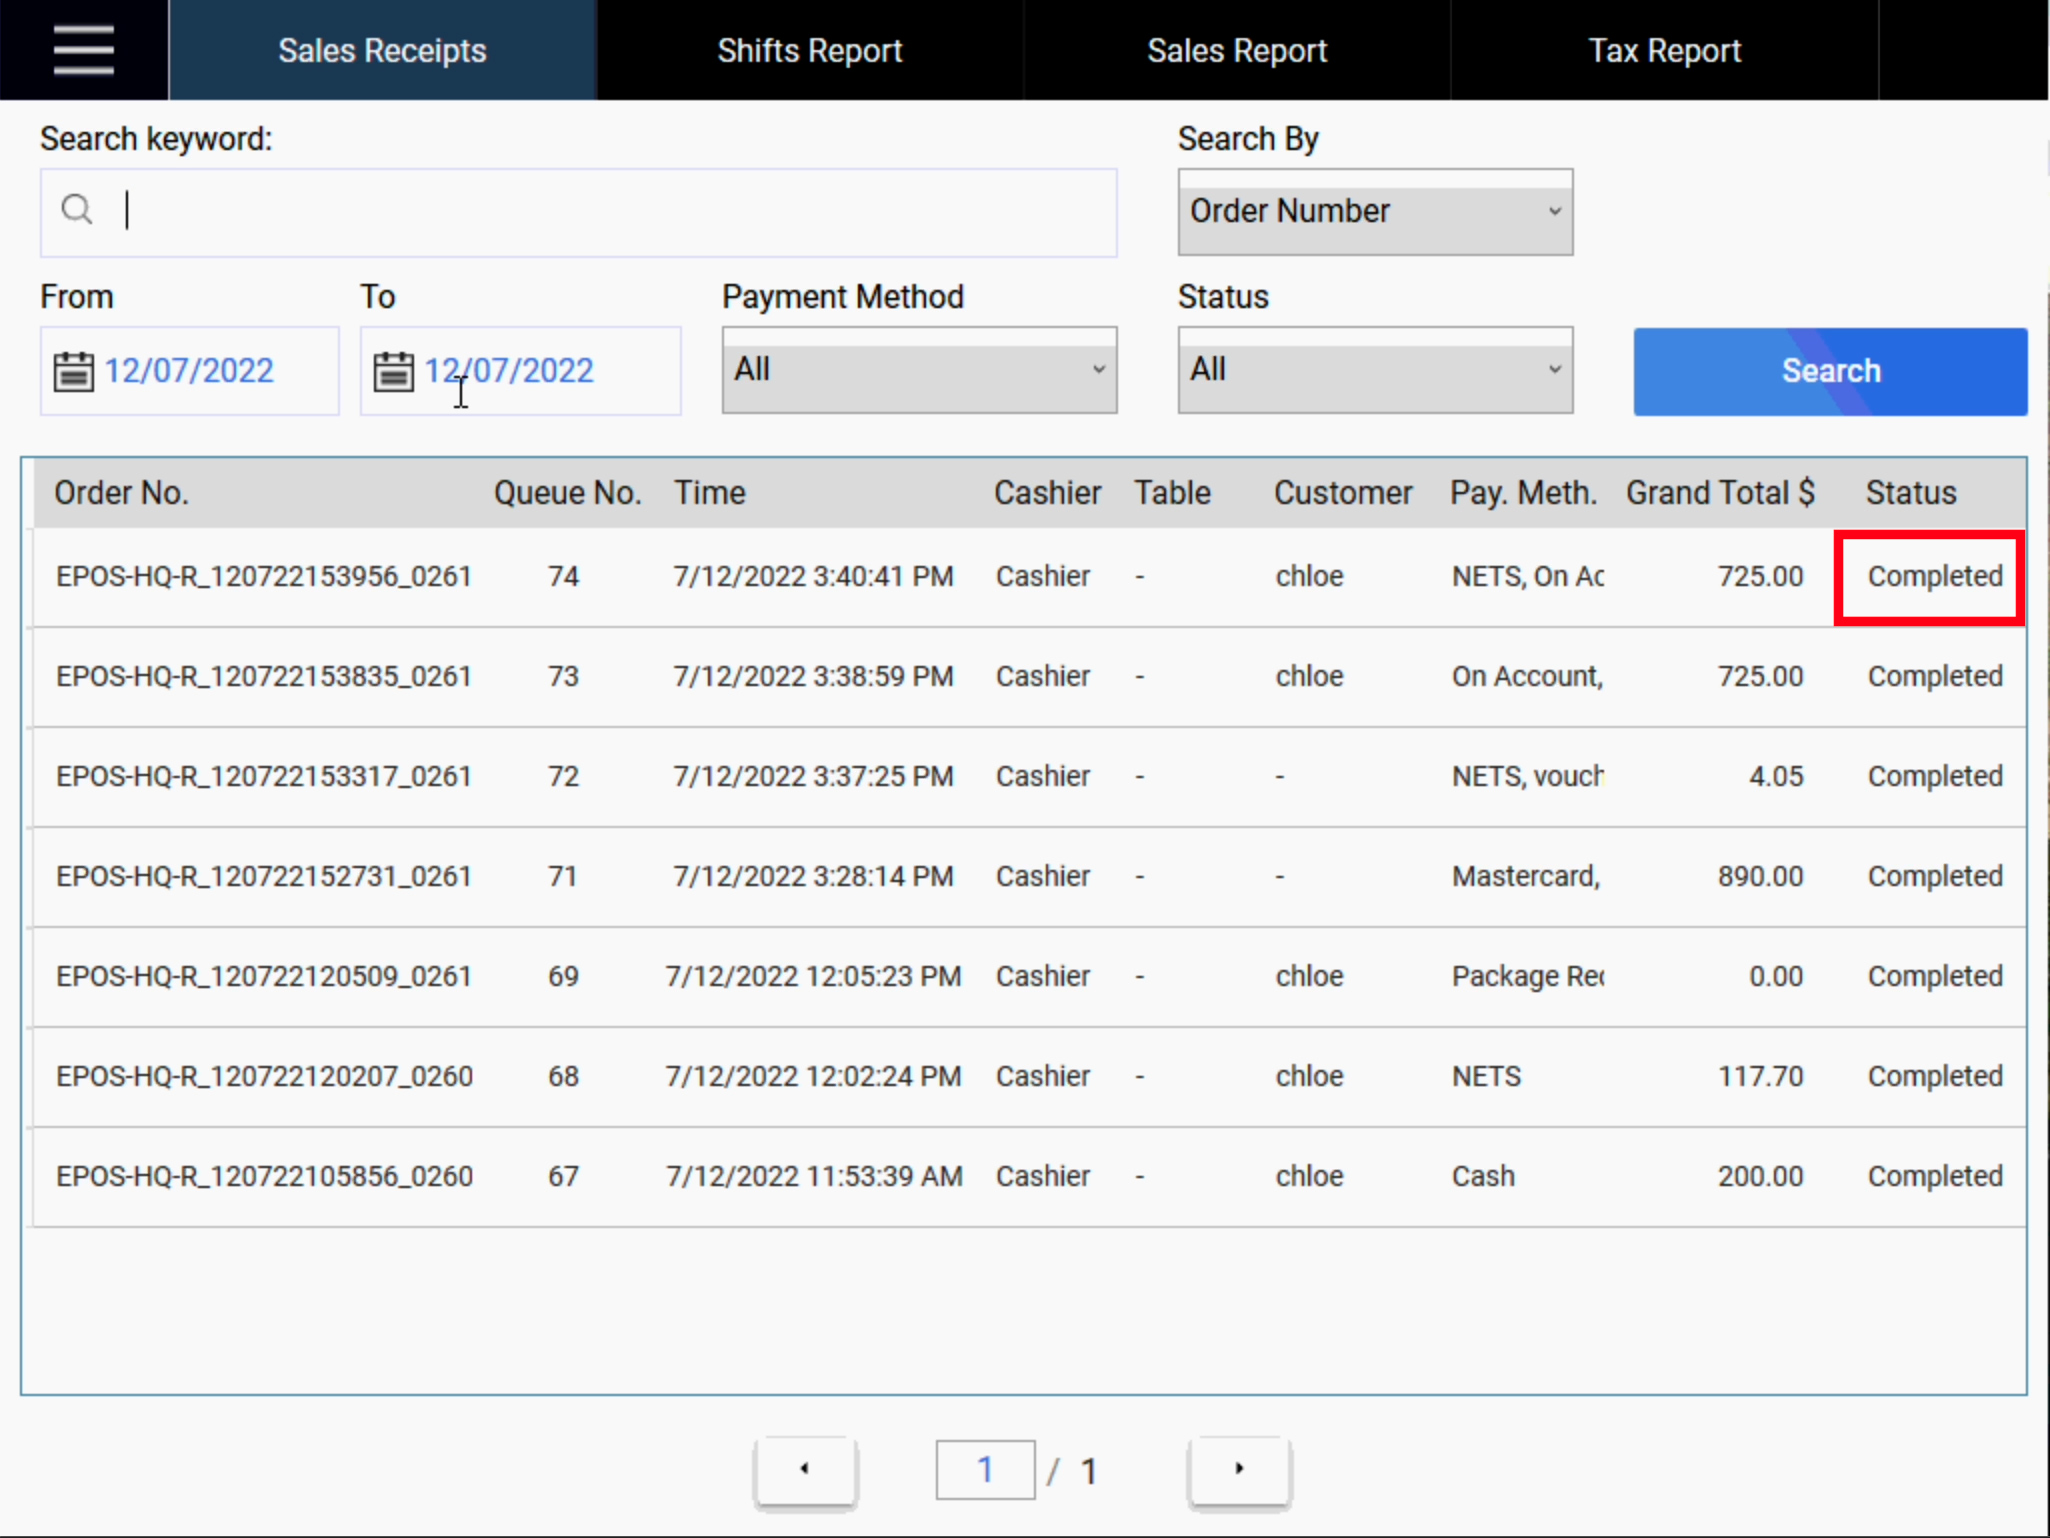Click time 7/12/2022 12:05:23 PM

[813, 977]
